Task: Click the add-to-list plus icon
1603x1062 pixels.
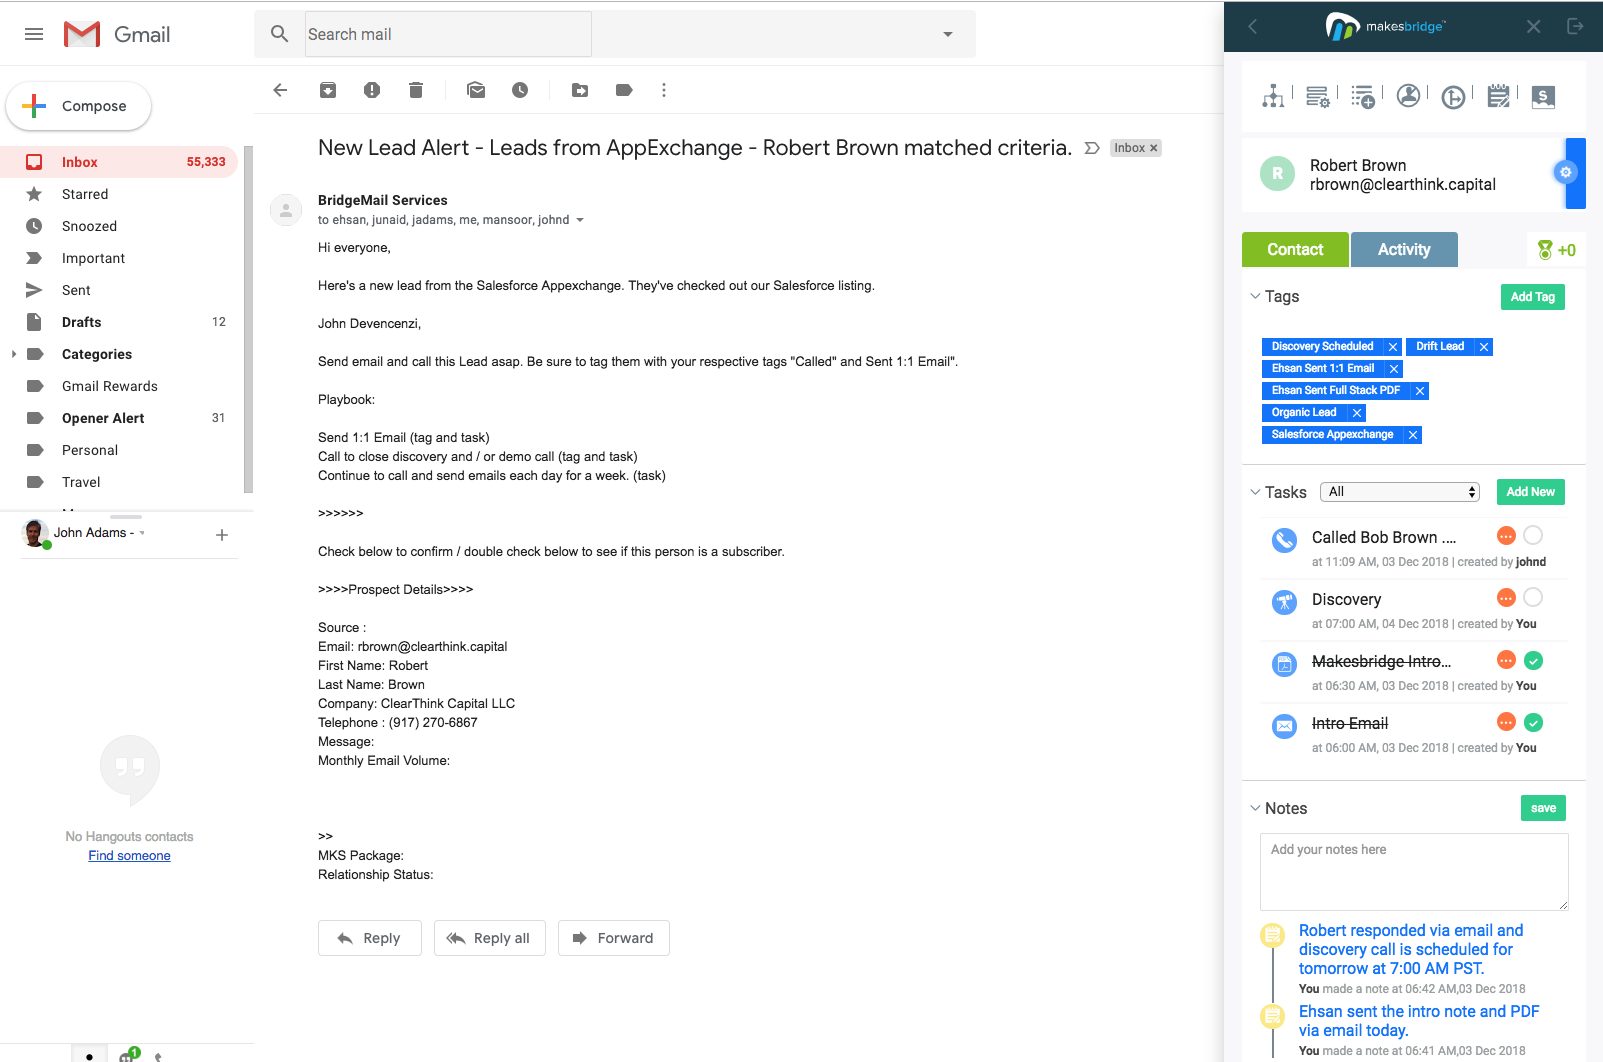Action: (1363, 96)
